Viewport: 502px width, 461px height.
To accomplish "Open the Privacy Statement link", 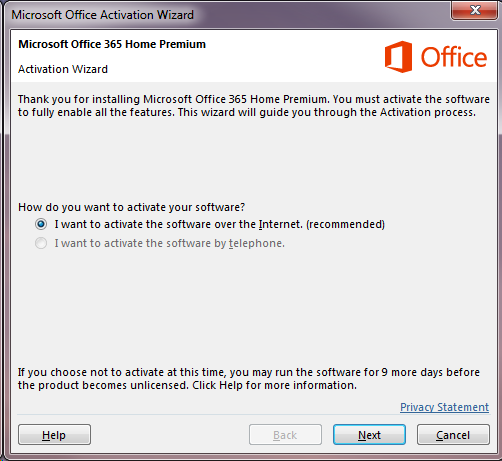I will 444,407.
